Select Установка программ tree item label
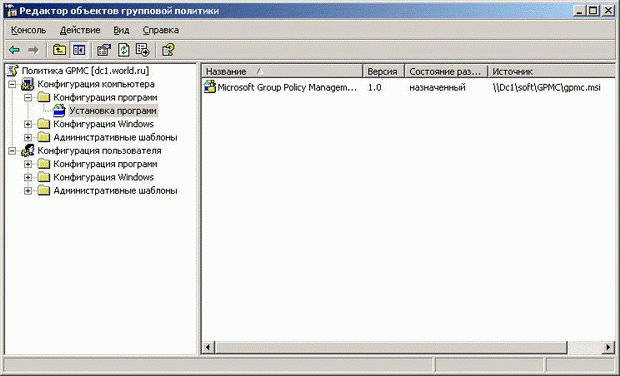 tap(113, 111)
